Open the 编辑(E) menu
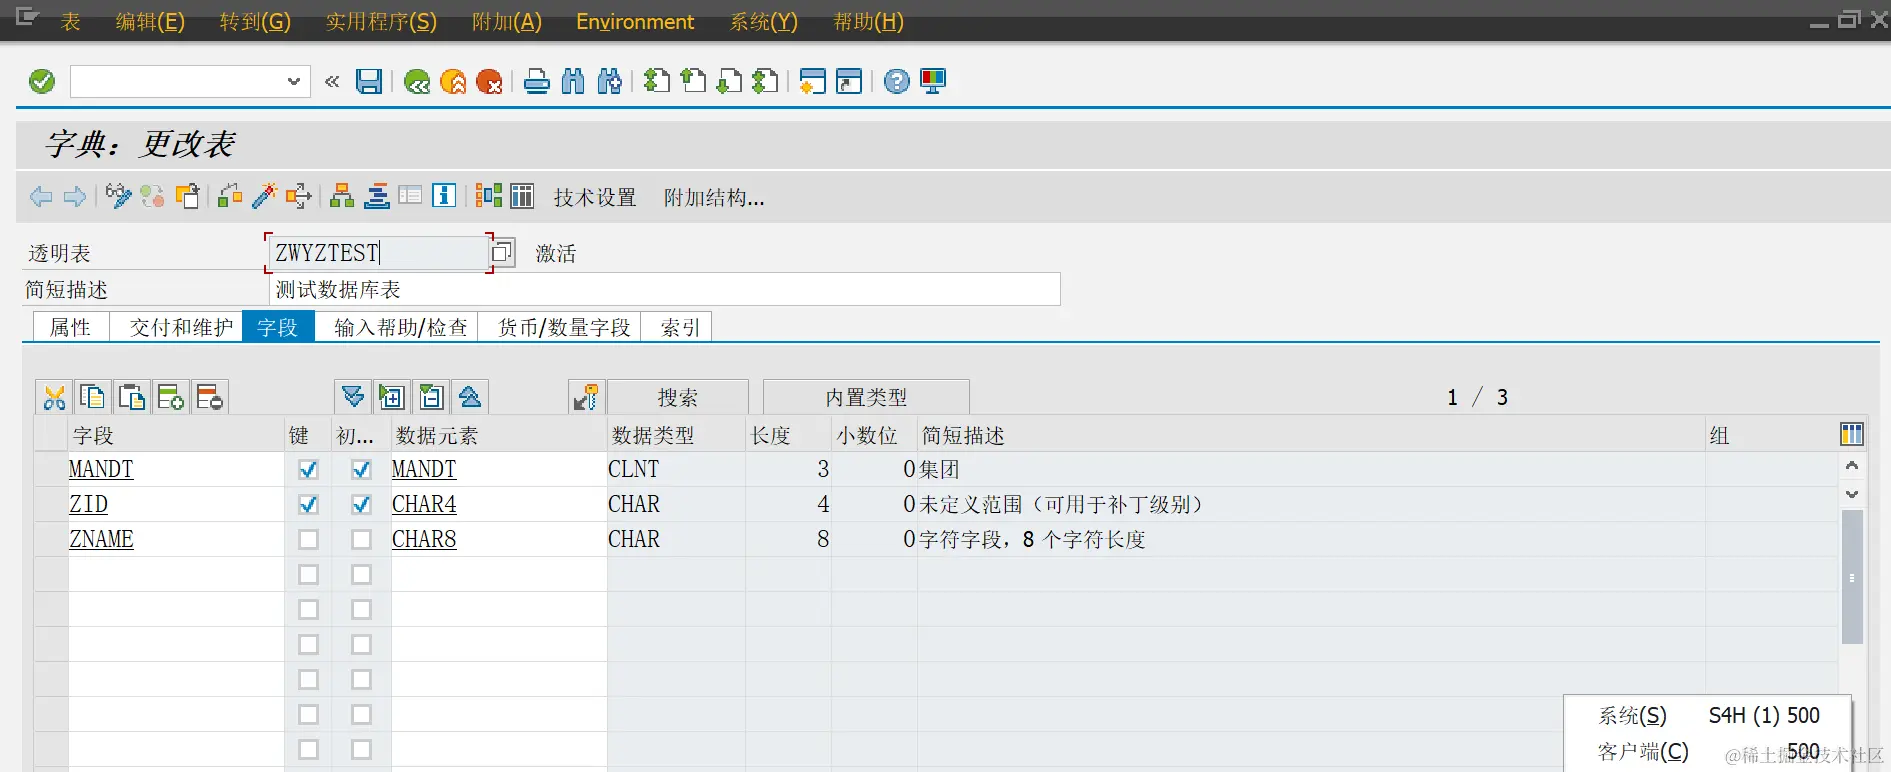1891x772 pixels. (150, 21)
